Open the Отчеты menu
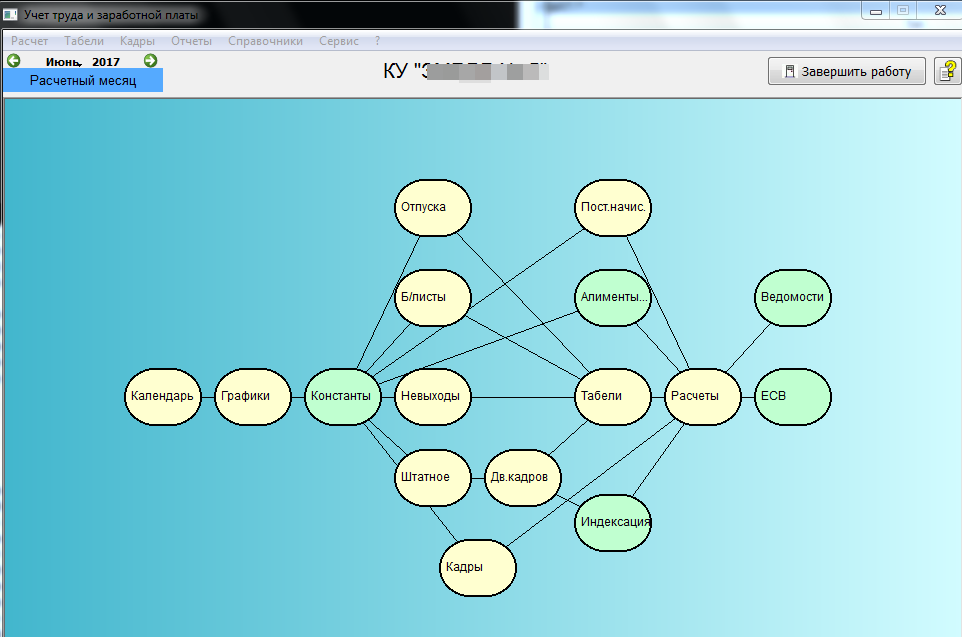962x637 pixels. 191,41
